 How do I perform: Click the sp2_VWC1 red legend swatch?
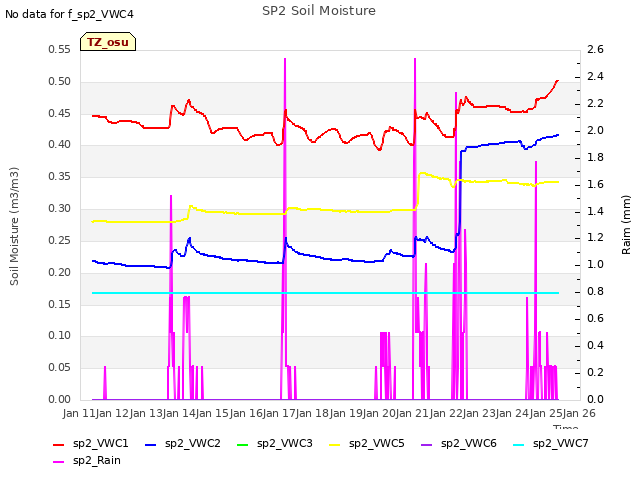59,444
